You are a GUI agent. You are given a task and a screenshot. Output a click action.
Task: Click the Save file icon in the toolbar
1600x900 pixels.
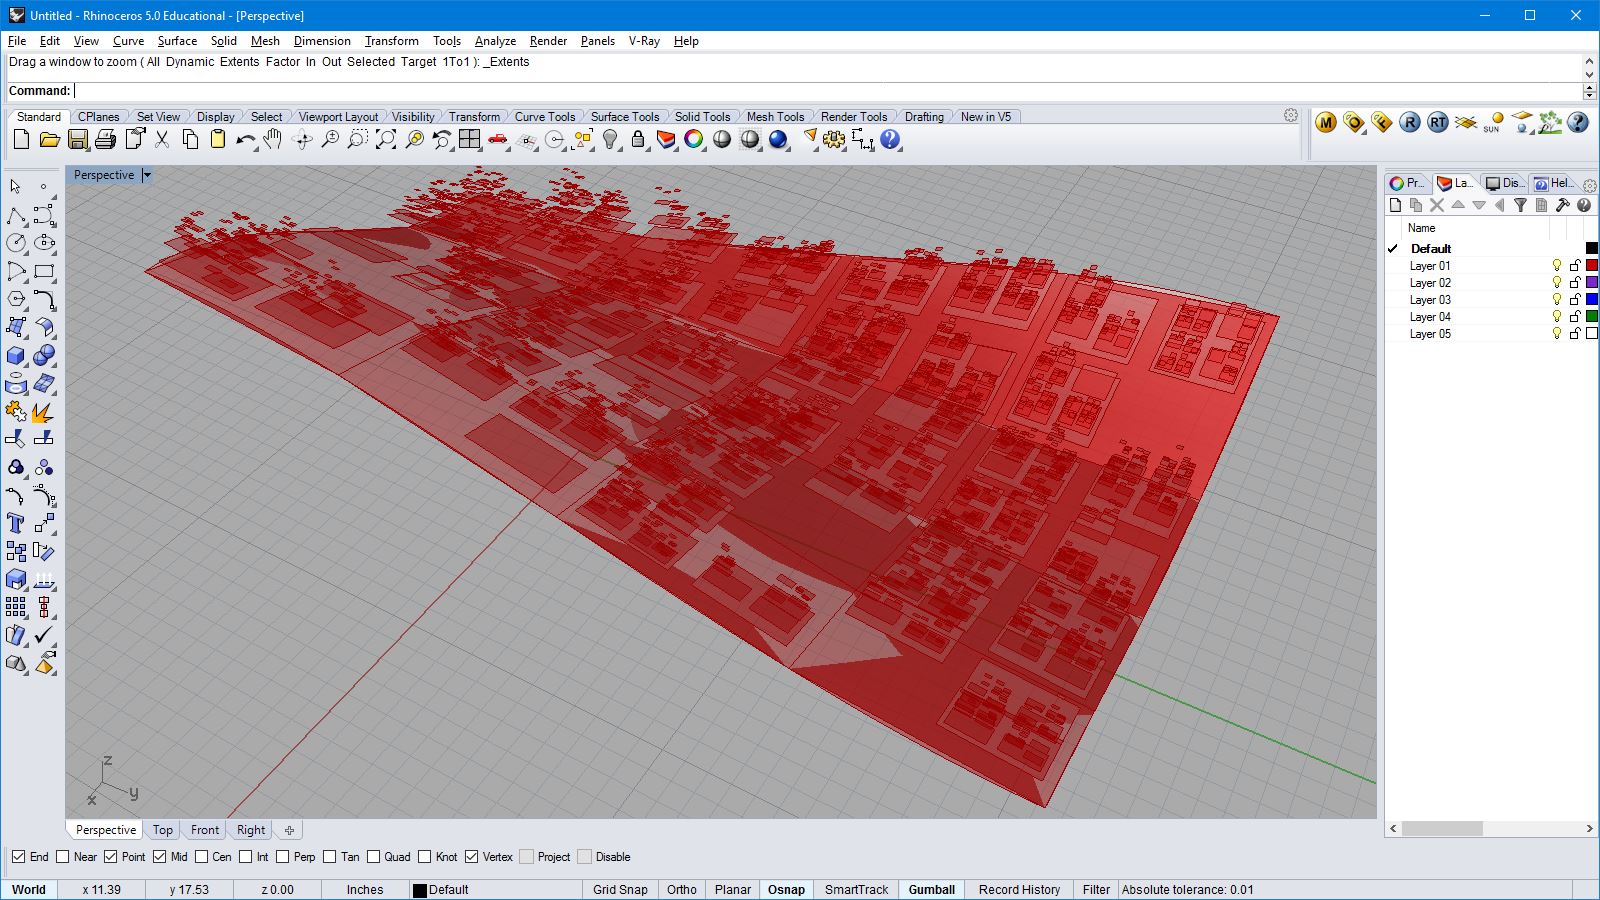coord(78,141)
